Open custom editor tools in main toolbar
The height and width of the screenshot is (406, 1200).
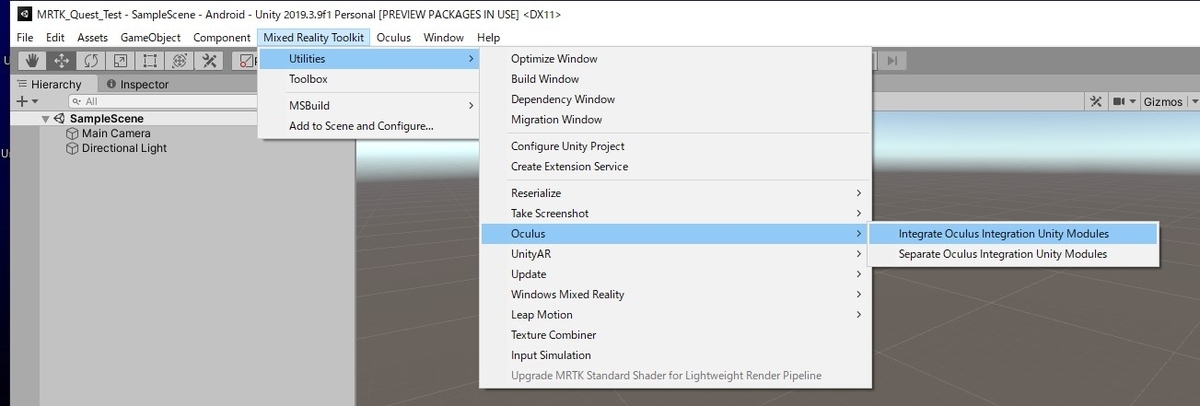pos(209,60)
